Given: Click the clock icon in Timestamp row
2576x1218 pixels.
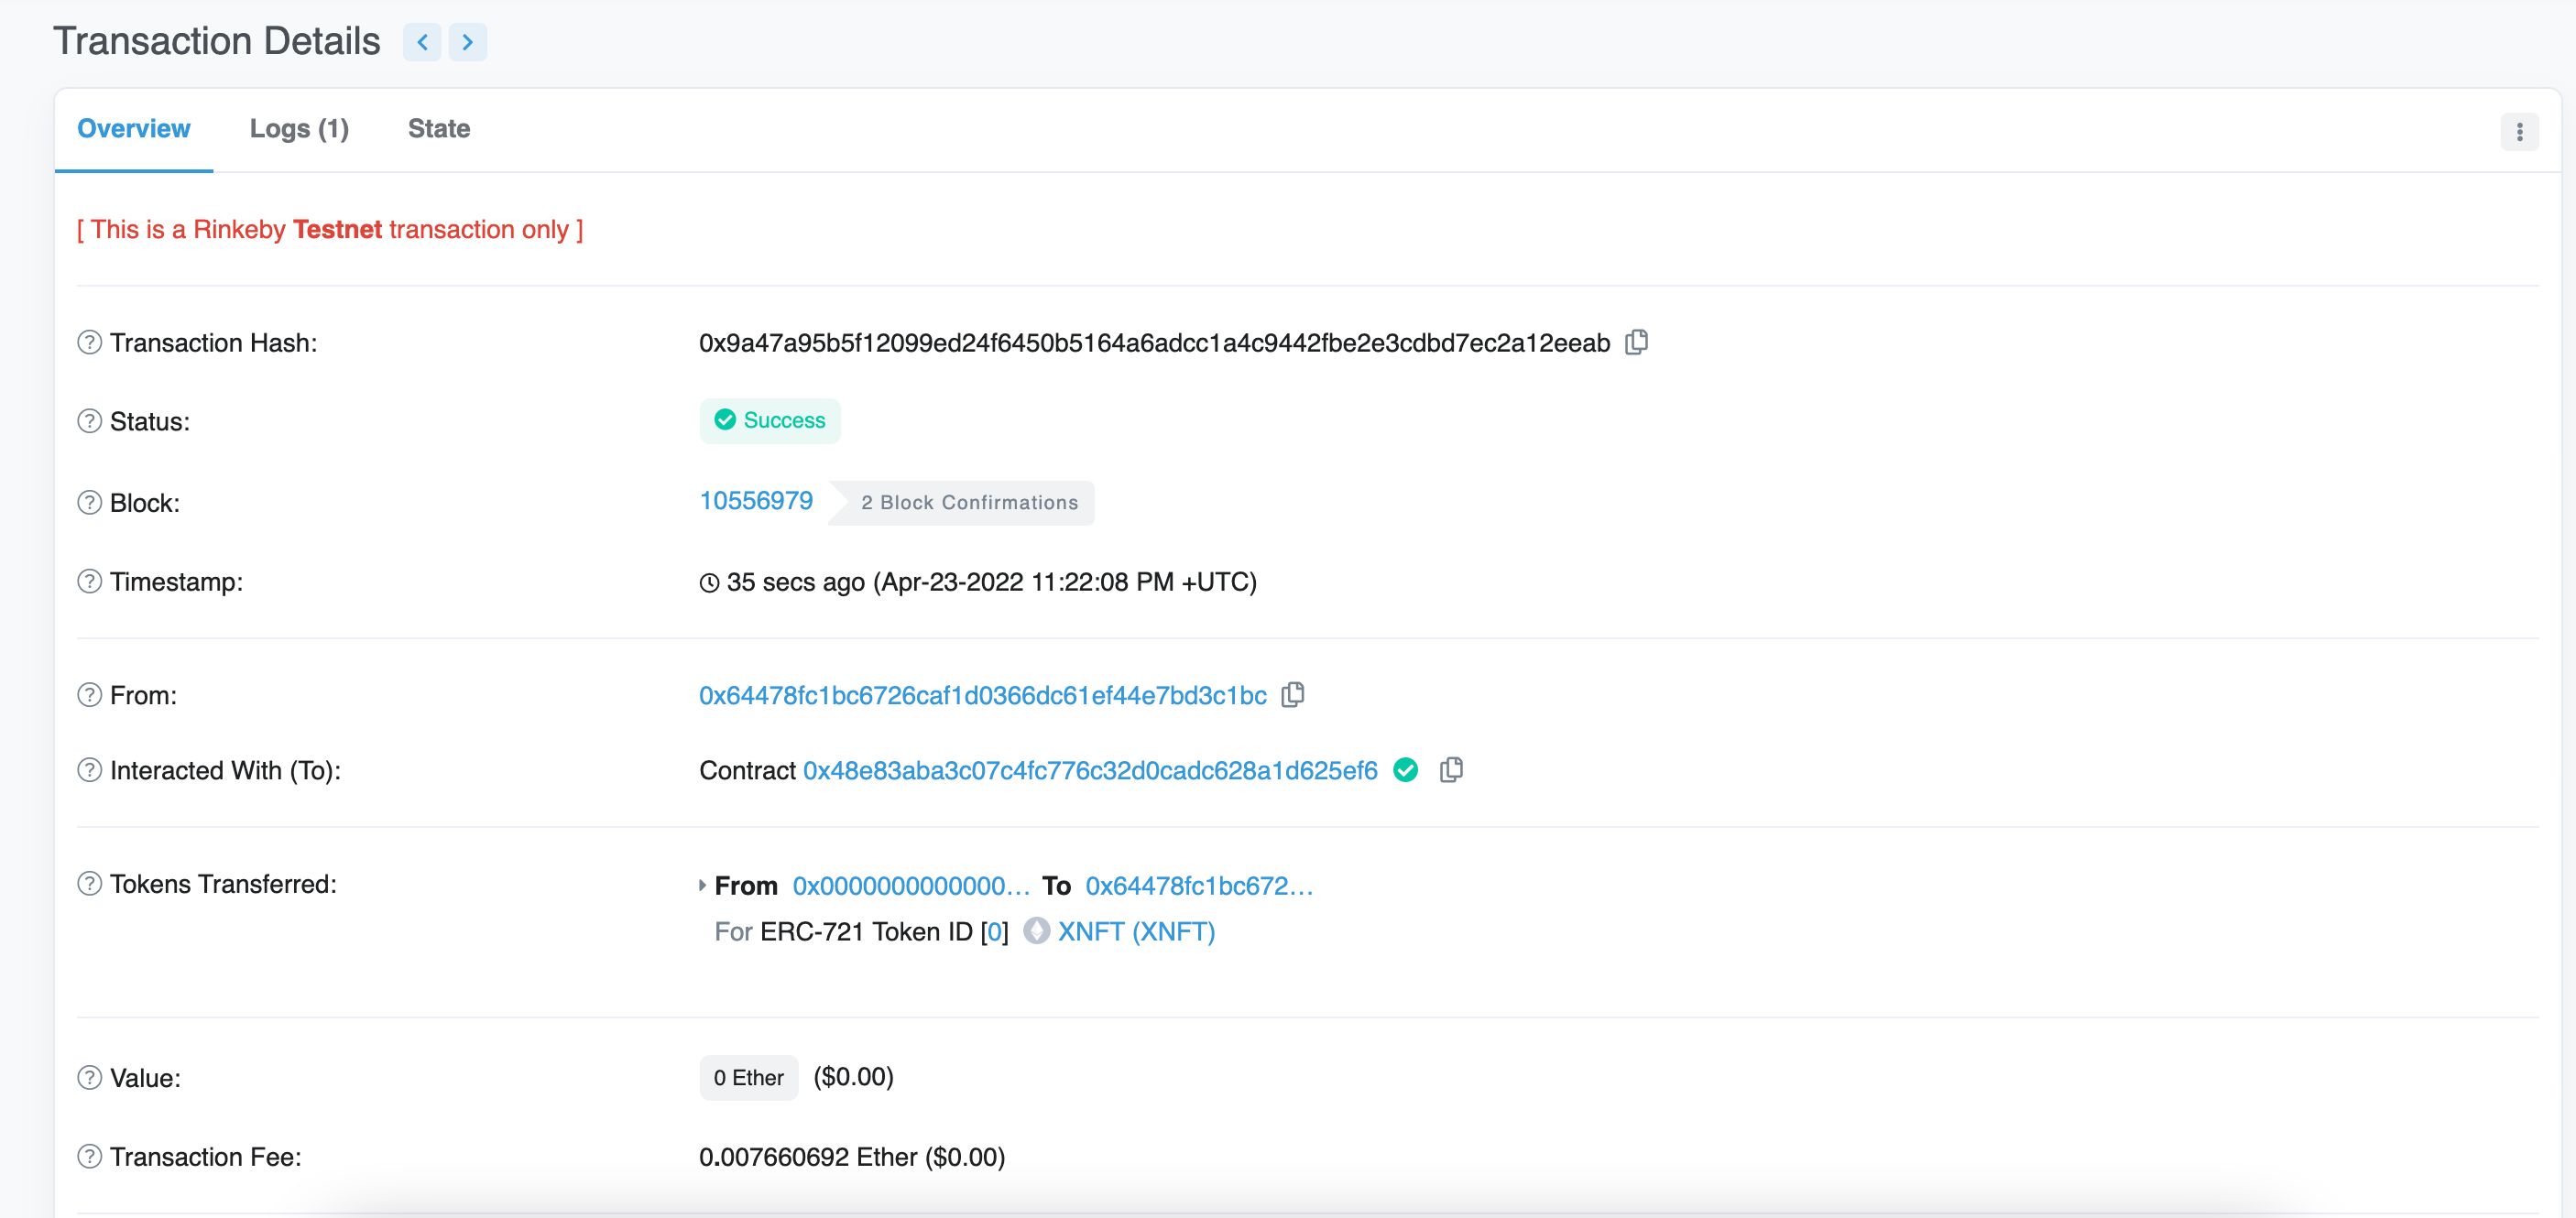Looking at the screenshot, I should (709, 583).
